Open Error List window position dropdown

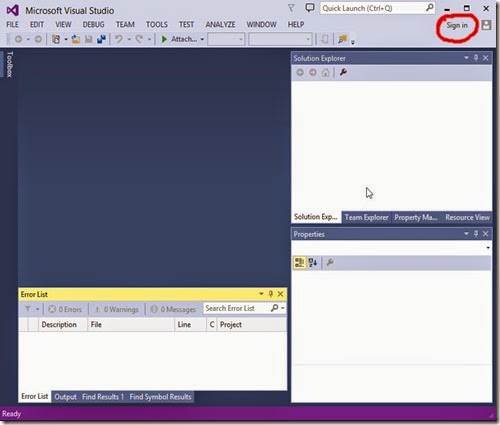coord(261,294)
